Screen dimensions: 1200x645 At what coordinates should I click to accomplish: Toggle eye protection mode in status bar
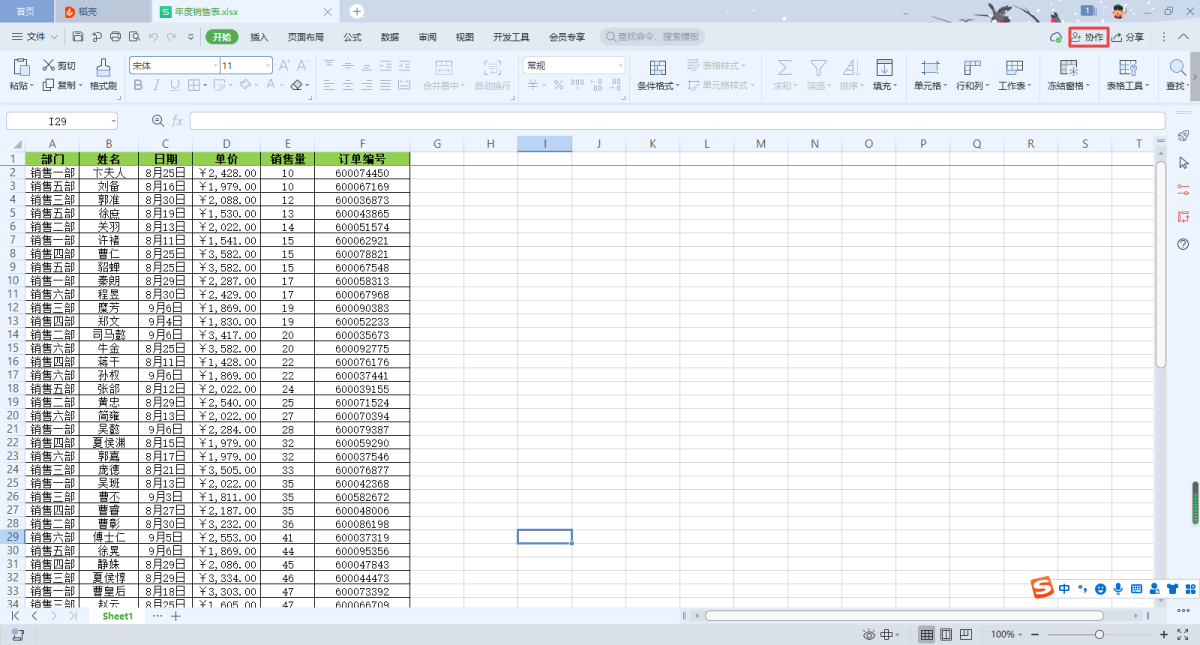pyautogui.click(x=870, y=635)
